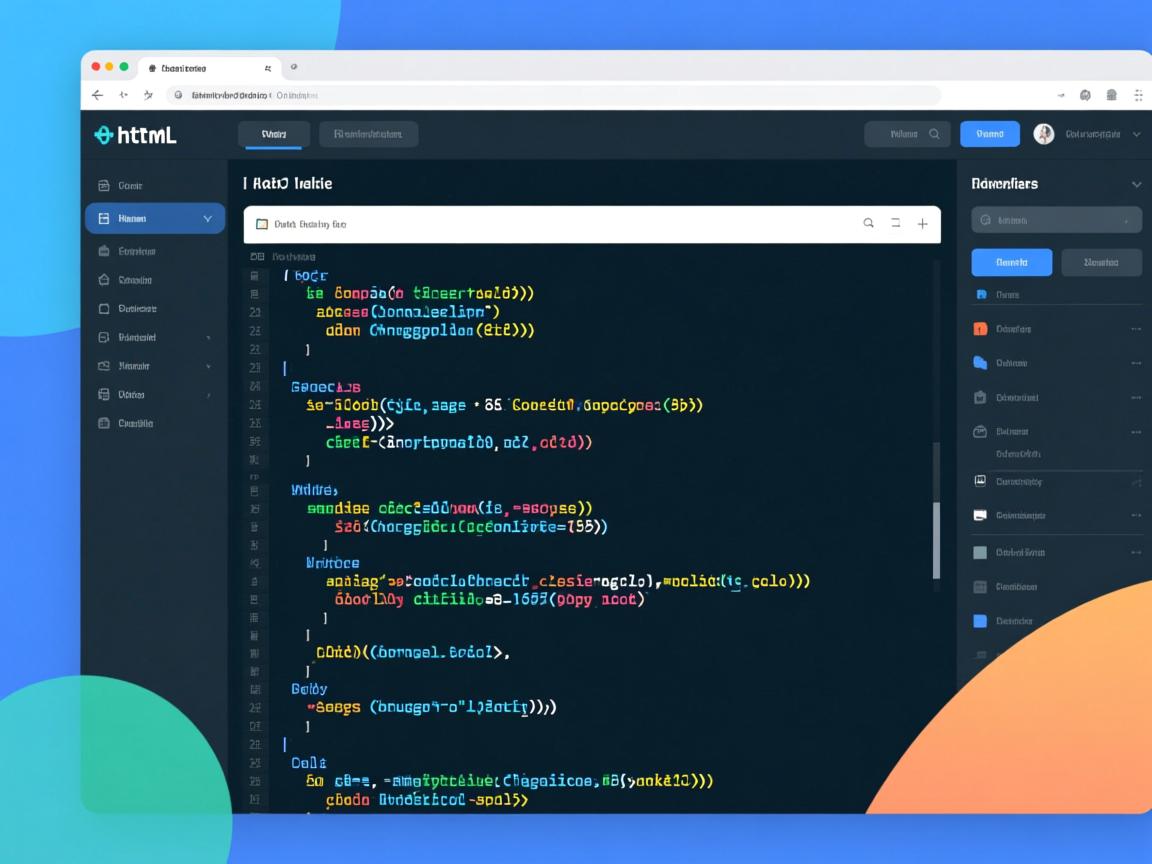Viewport: 1152px width, 864px height.
Task: Click the magnifier icon in the white file bar
Action: [868, 224]
